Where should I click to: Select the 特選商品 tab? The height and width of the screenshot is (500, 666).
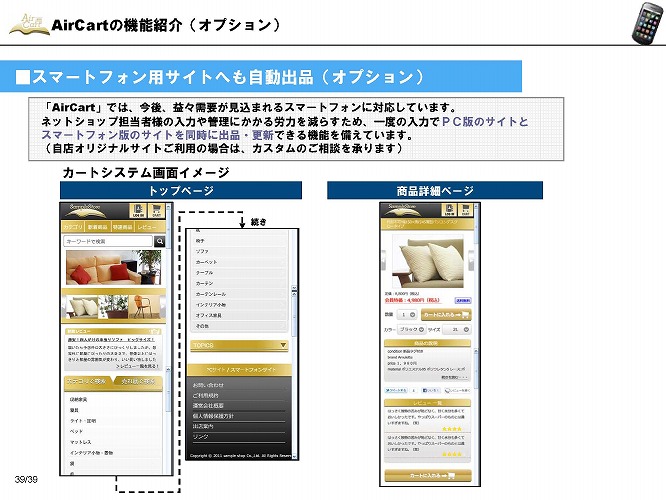click(x=122, y=227)
